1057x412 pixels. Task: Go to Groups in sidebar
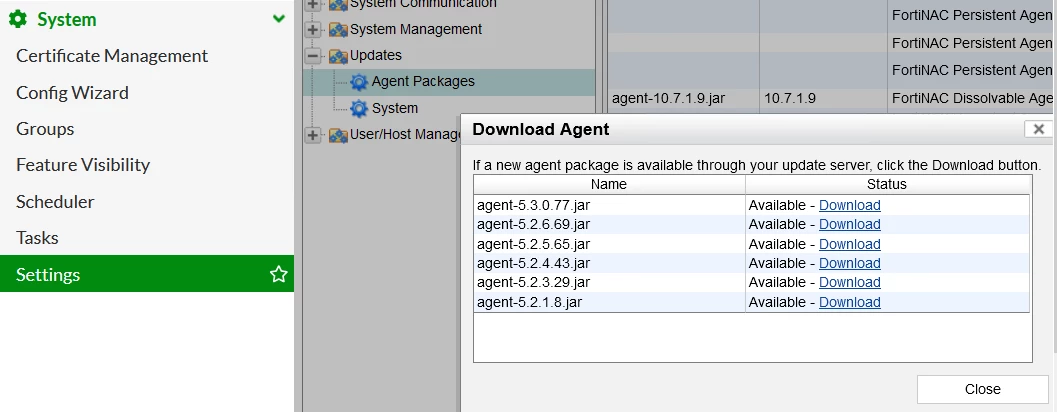click(x=45, y=129)
